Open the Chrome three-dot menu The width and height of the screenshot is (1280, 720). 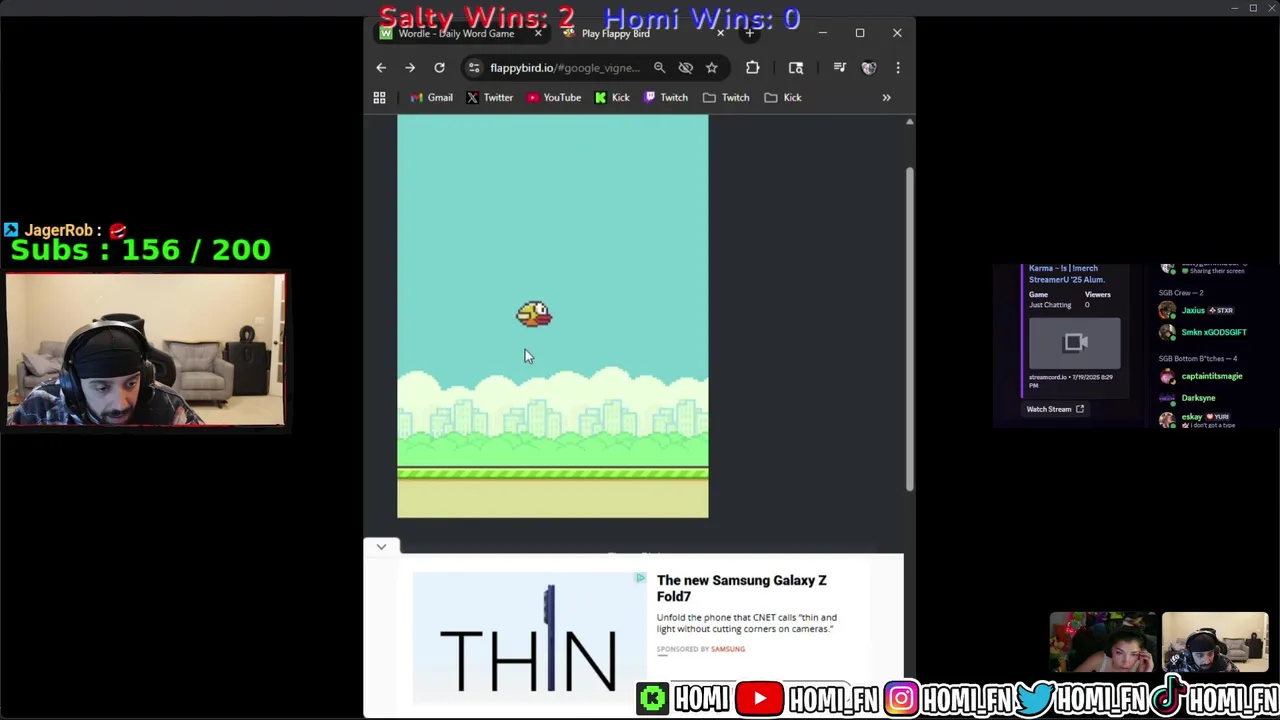[898, 68]
